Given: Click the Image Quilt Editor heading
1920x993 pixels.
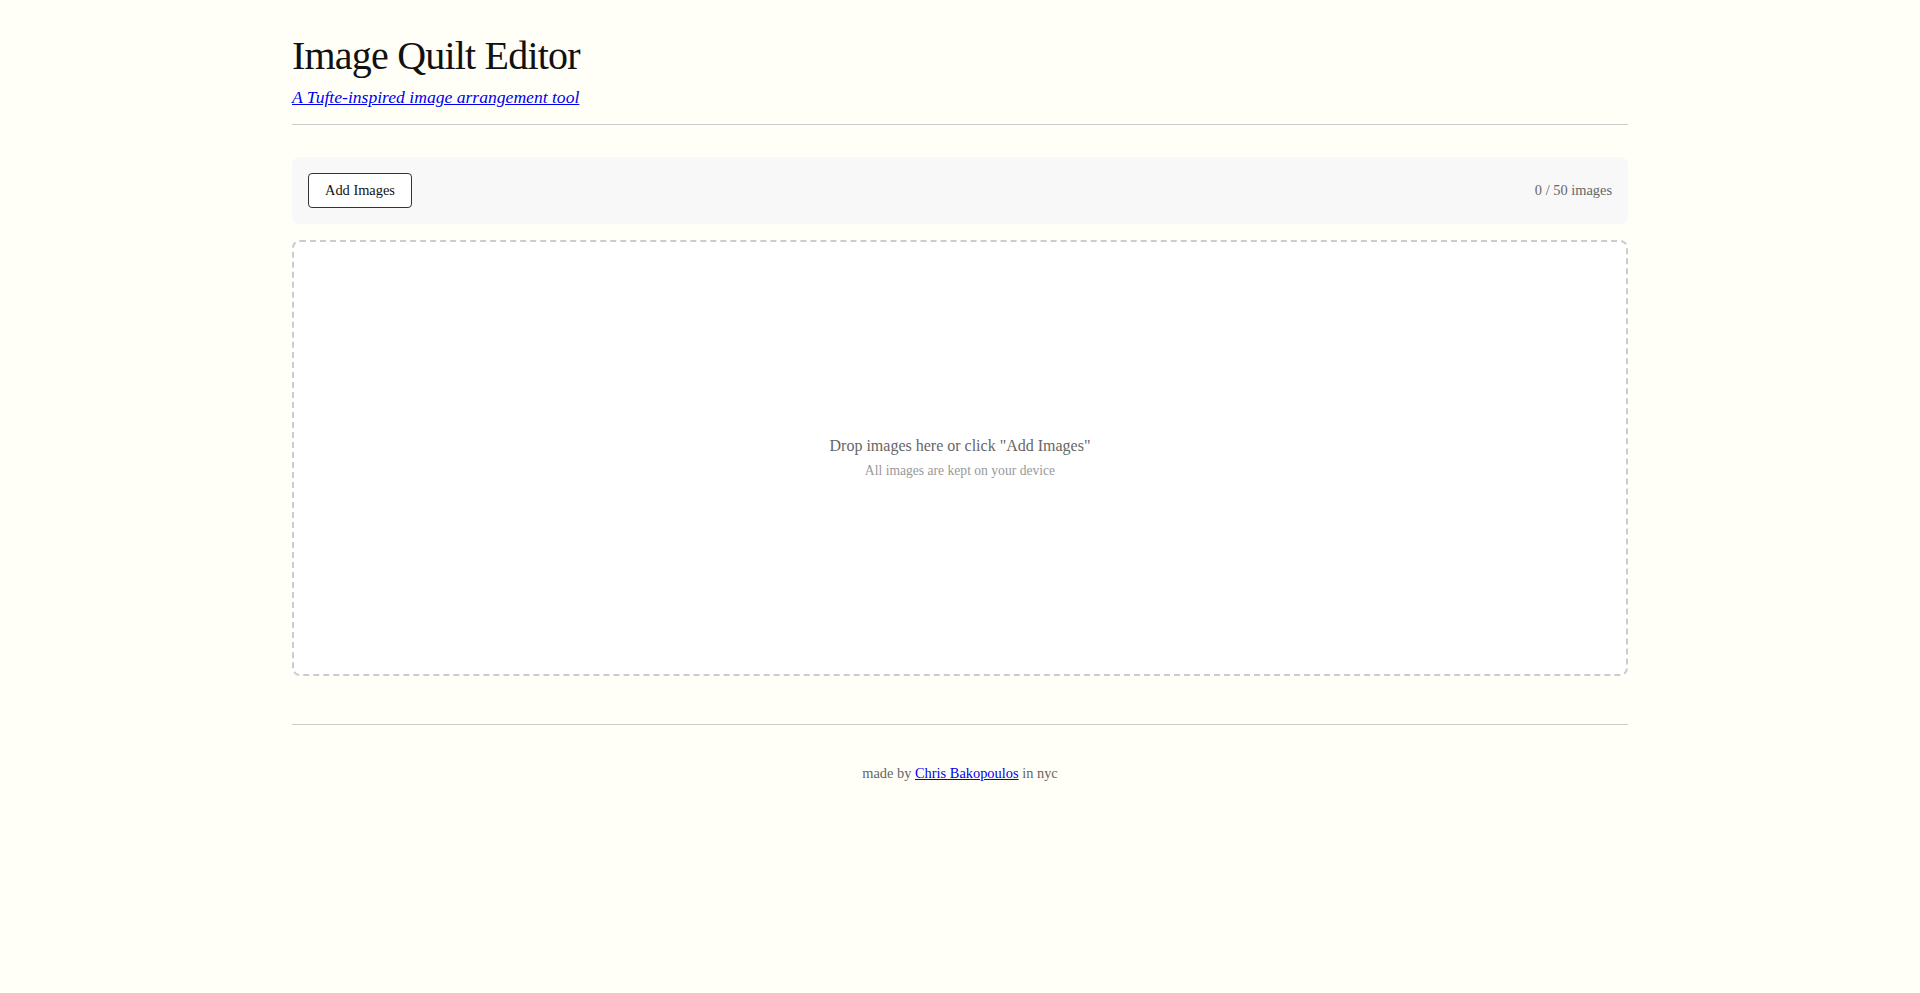Looking at the screenshot, I should point(436,56).
